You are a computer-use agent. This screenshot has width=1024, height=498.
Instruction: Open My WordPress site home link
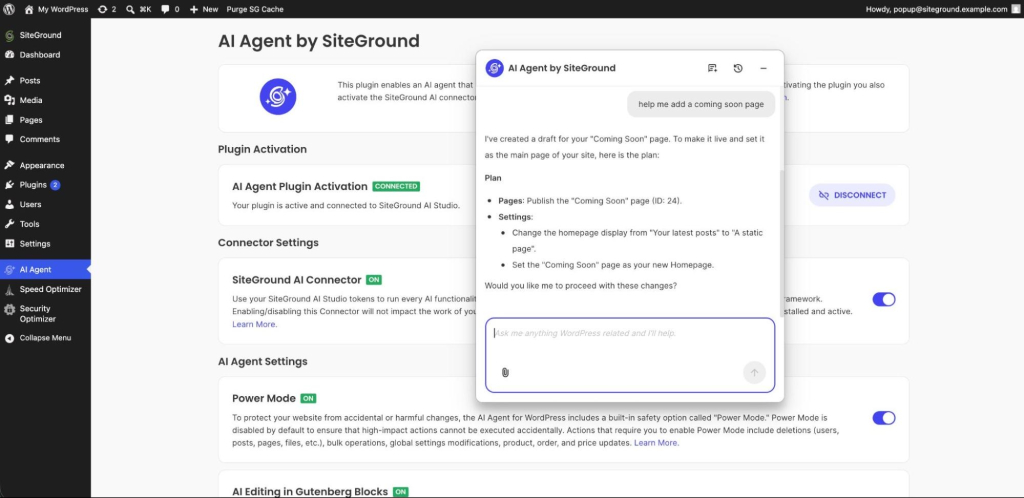[56, 9]
